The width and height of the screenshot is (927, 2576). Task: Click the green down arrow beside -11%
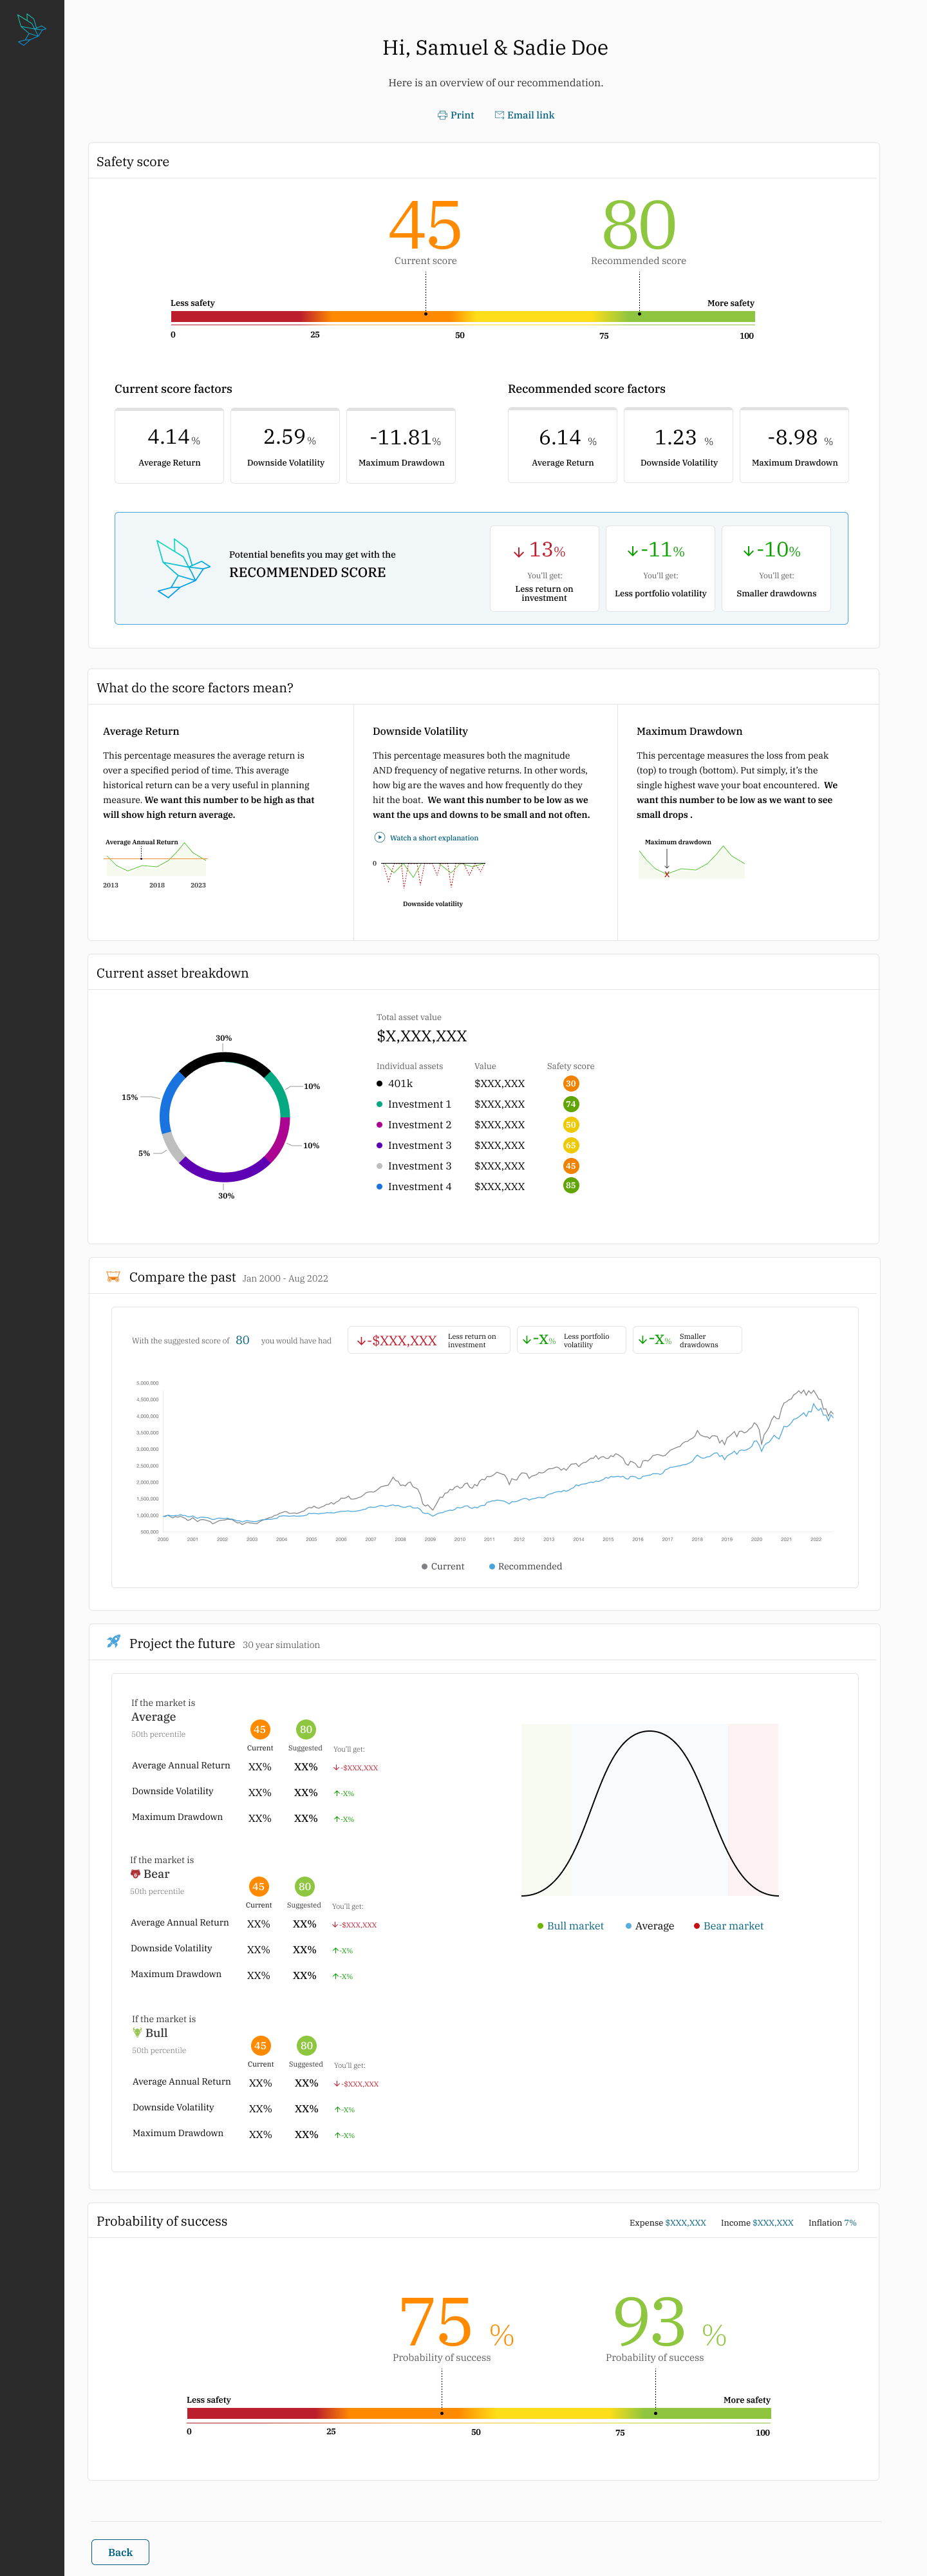[x=633, y=552]
